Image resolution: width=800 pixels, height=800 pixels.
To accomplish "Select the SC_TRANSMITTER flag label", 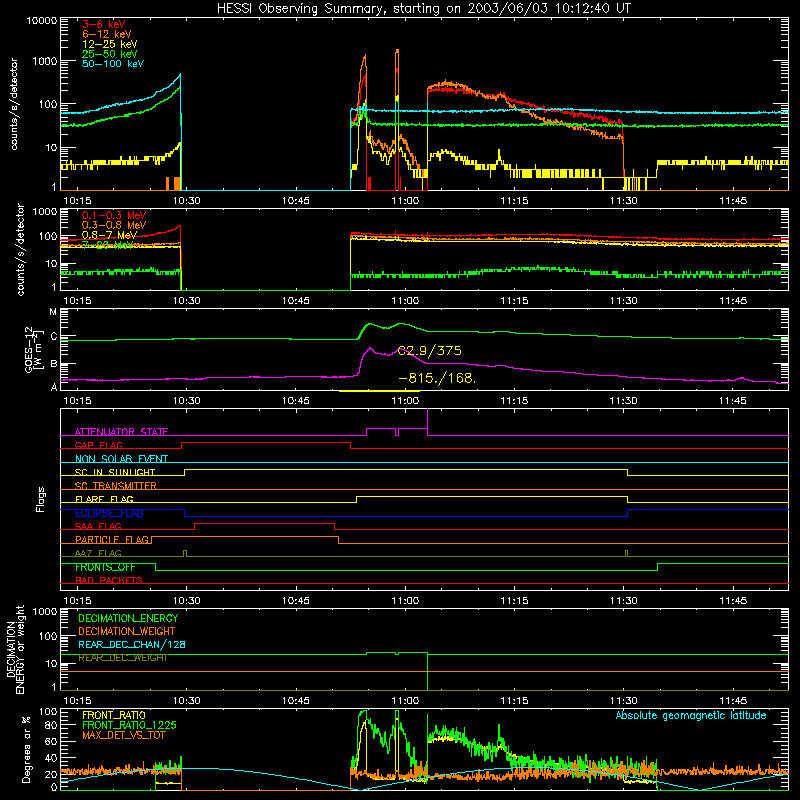I will pyautogui.click(x=116, y=486).
